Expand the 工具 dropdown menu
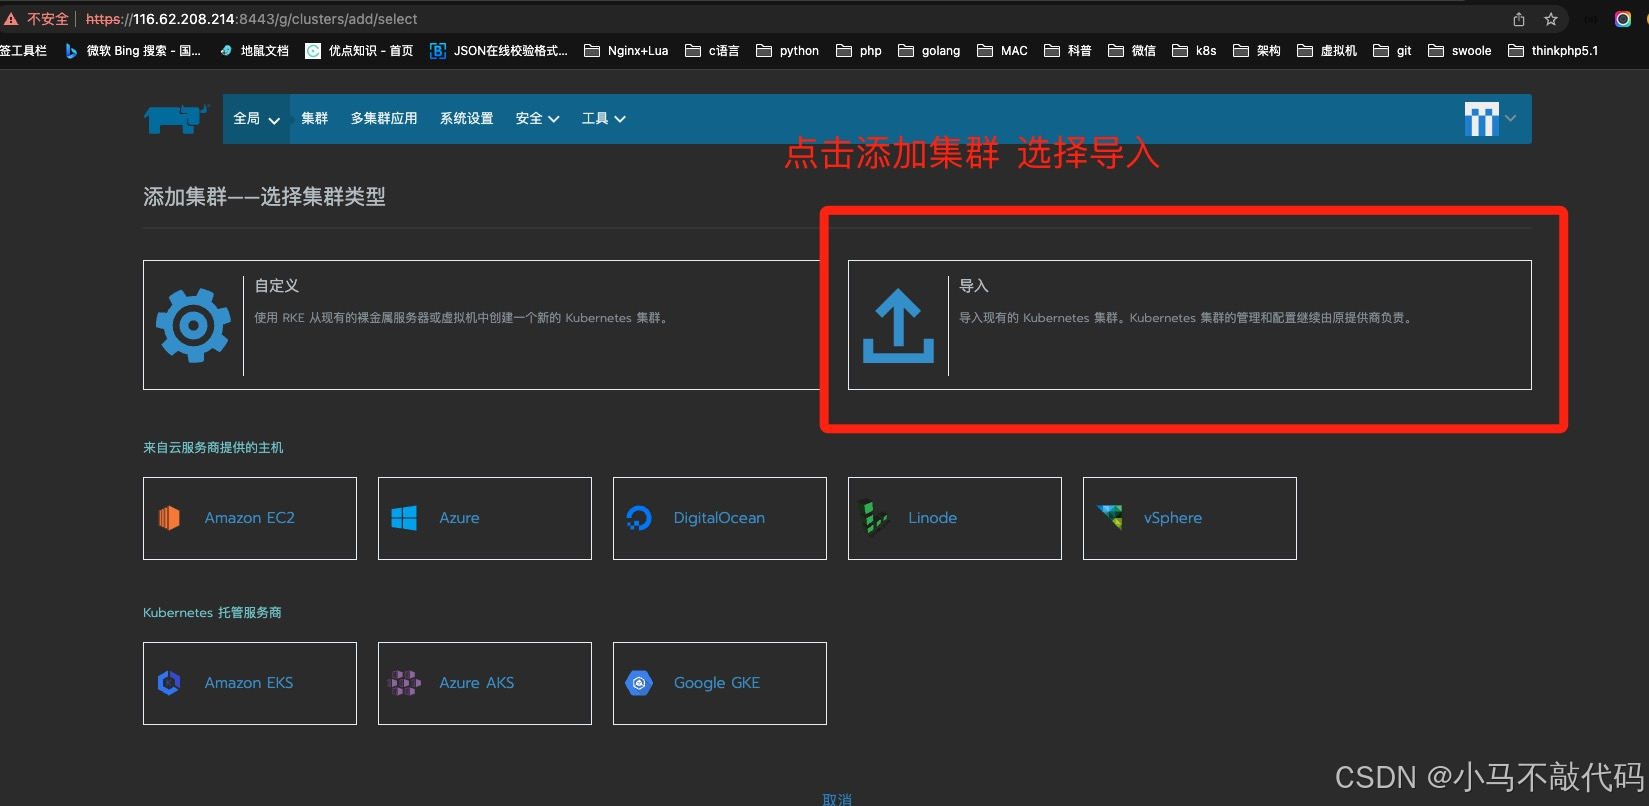The height and width of the screenshot is (806, 1649). 604,119
